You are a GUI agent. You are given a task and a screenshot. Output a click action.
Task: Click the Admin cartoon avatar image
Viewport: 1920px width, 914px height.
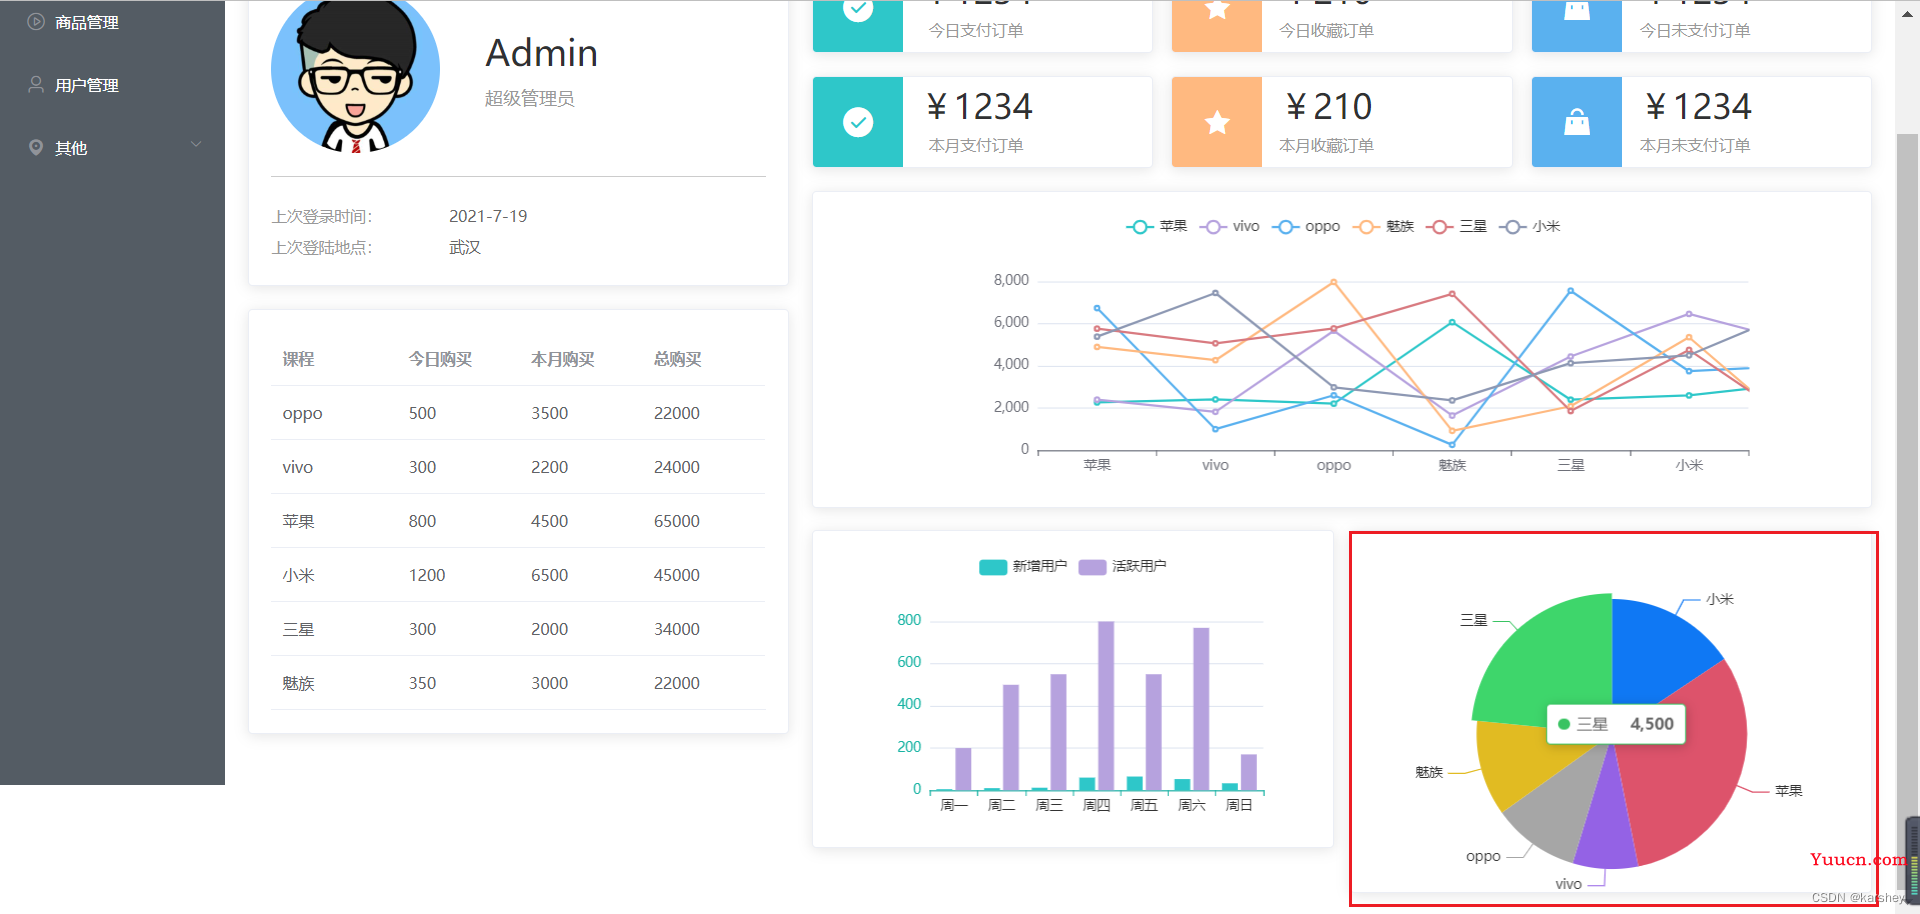(x=355, y=72)
